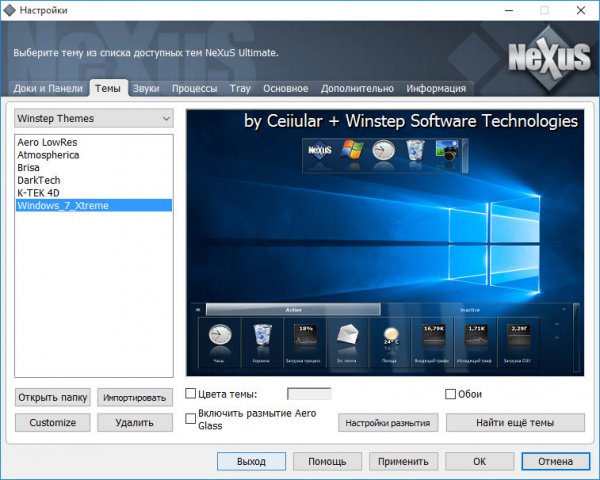Click the 1,71K traffic meter icon
This screenshot has height=480, width=600.
pos(476,336)
